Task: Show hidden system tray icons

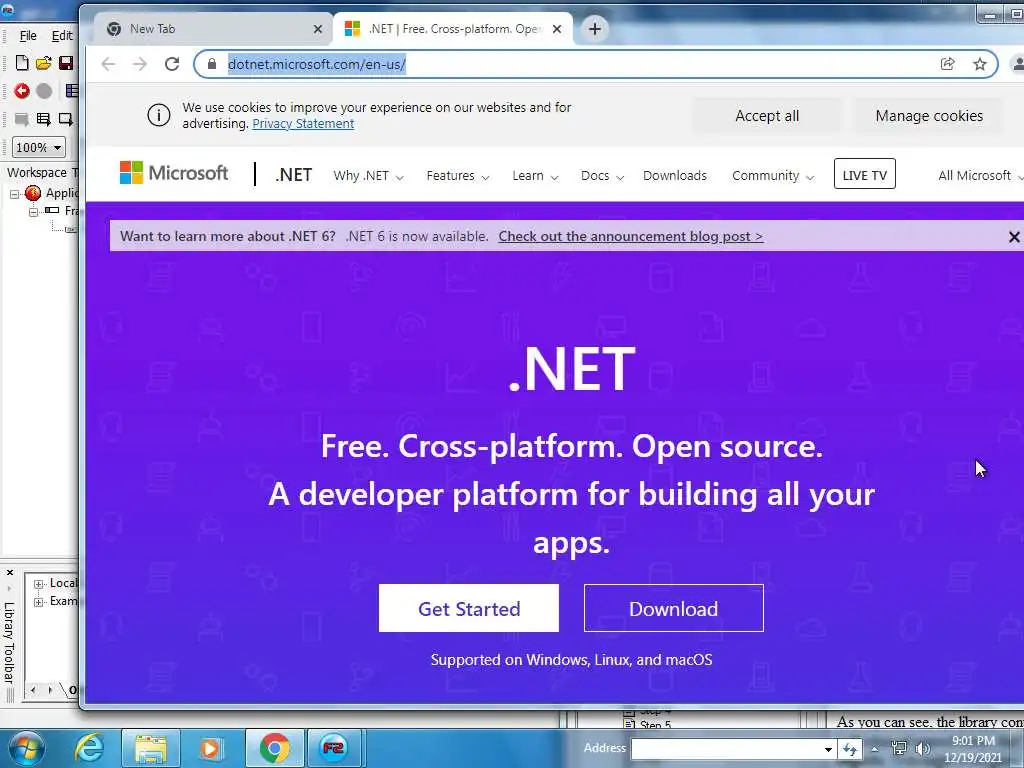Action: [875, 749]
